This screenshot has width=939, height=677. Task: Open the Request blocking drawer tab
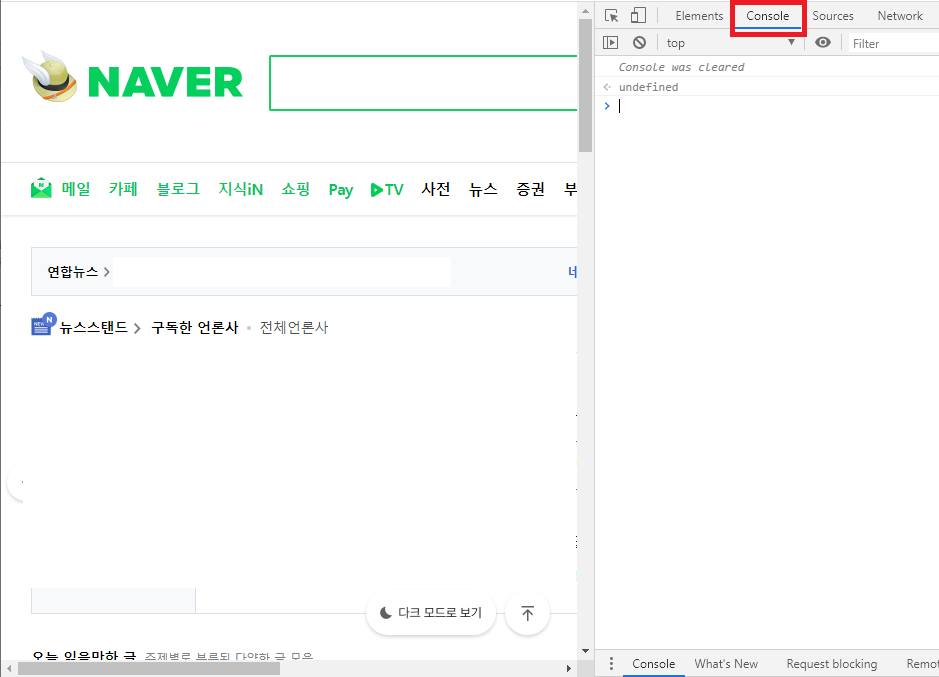[831, 664]
